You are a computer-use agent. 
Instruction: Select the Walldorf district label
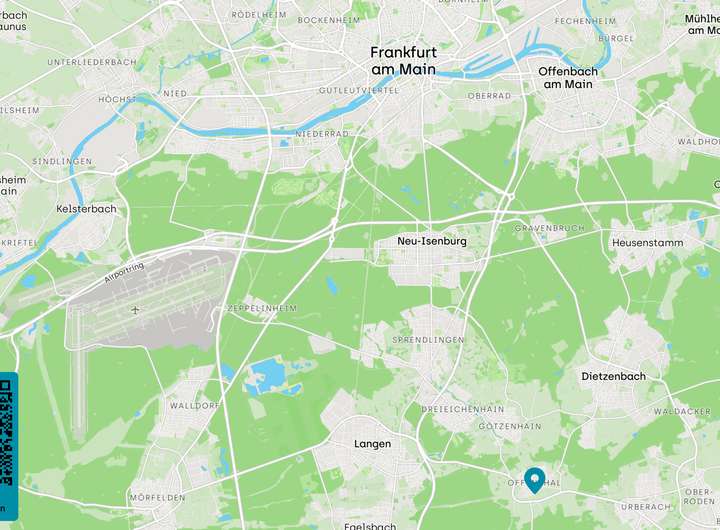click(195, 406)
